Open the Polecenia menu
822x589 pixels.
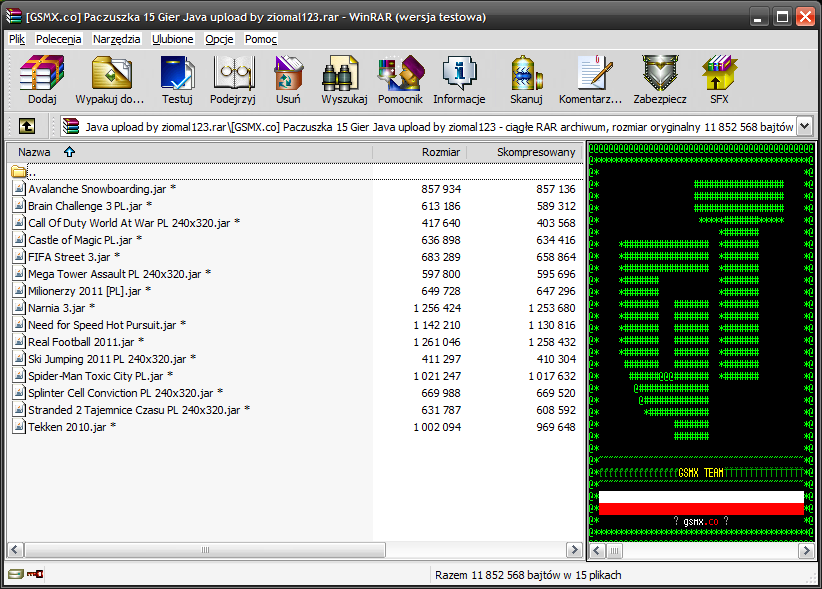58,39
